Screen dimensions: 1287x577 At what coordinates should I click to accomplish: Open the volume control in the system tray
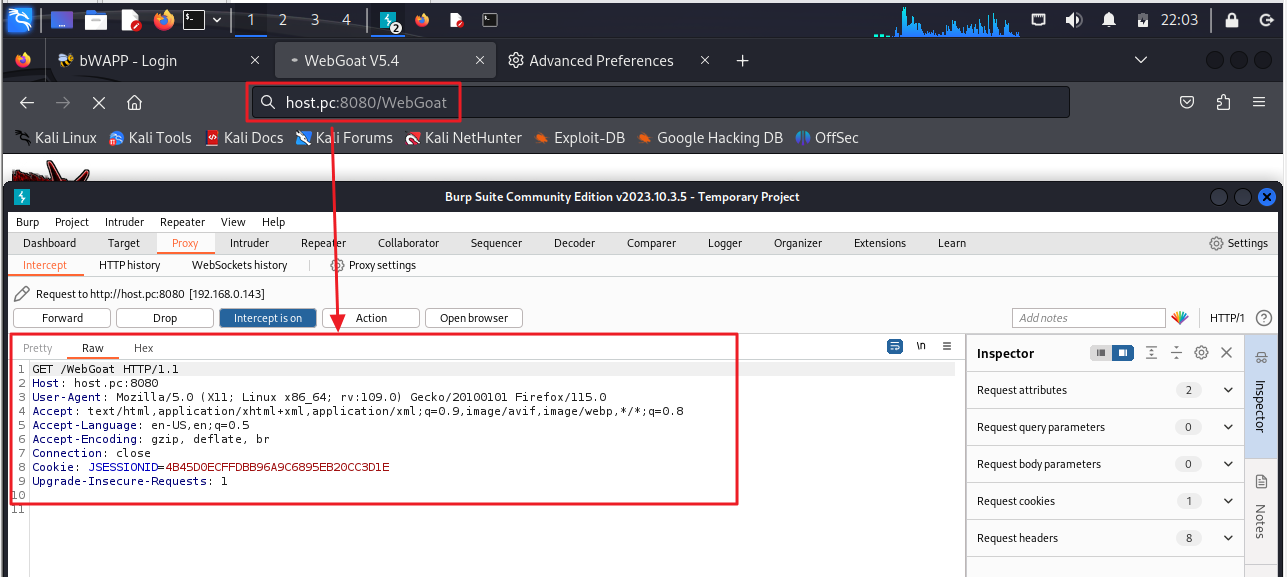(1073, 19)
